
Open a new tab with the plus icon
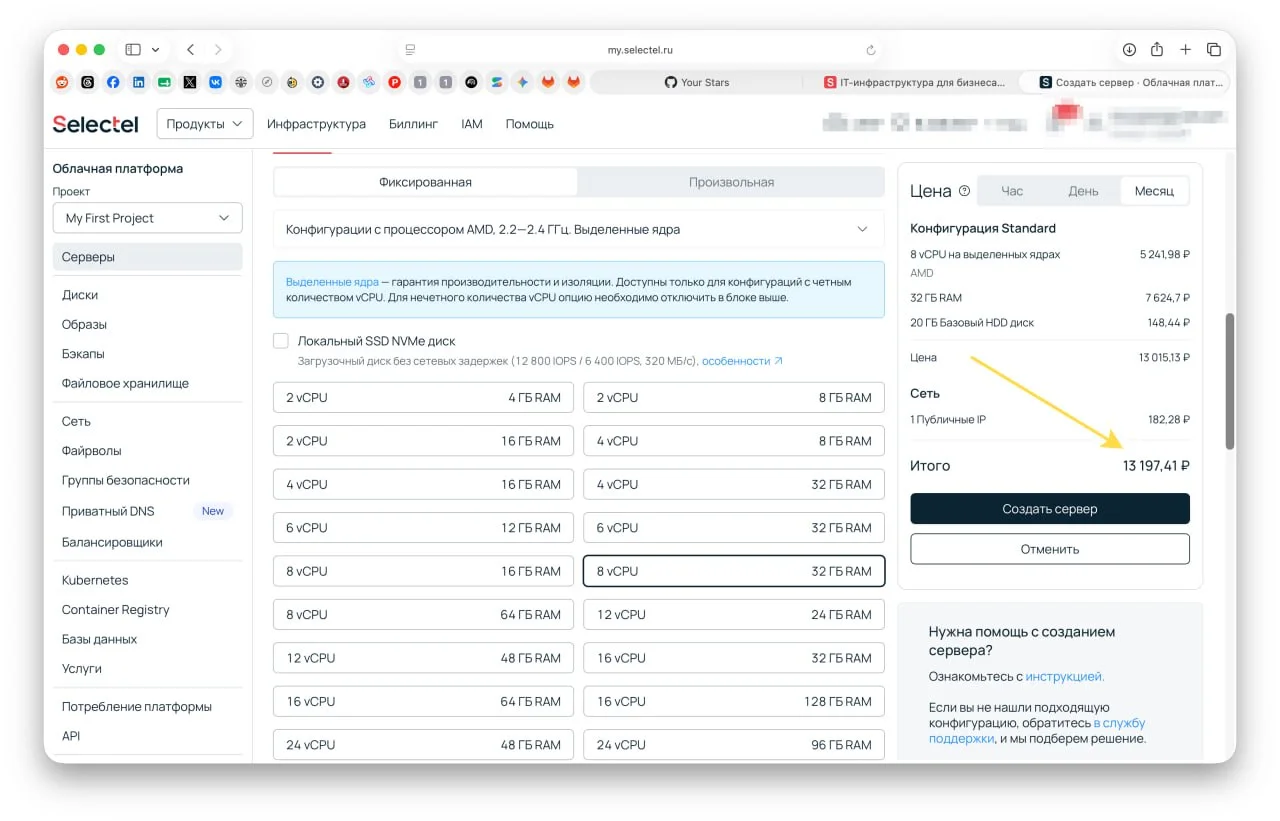(x=1185, y=49)
